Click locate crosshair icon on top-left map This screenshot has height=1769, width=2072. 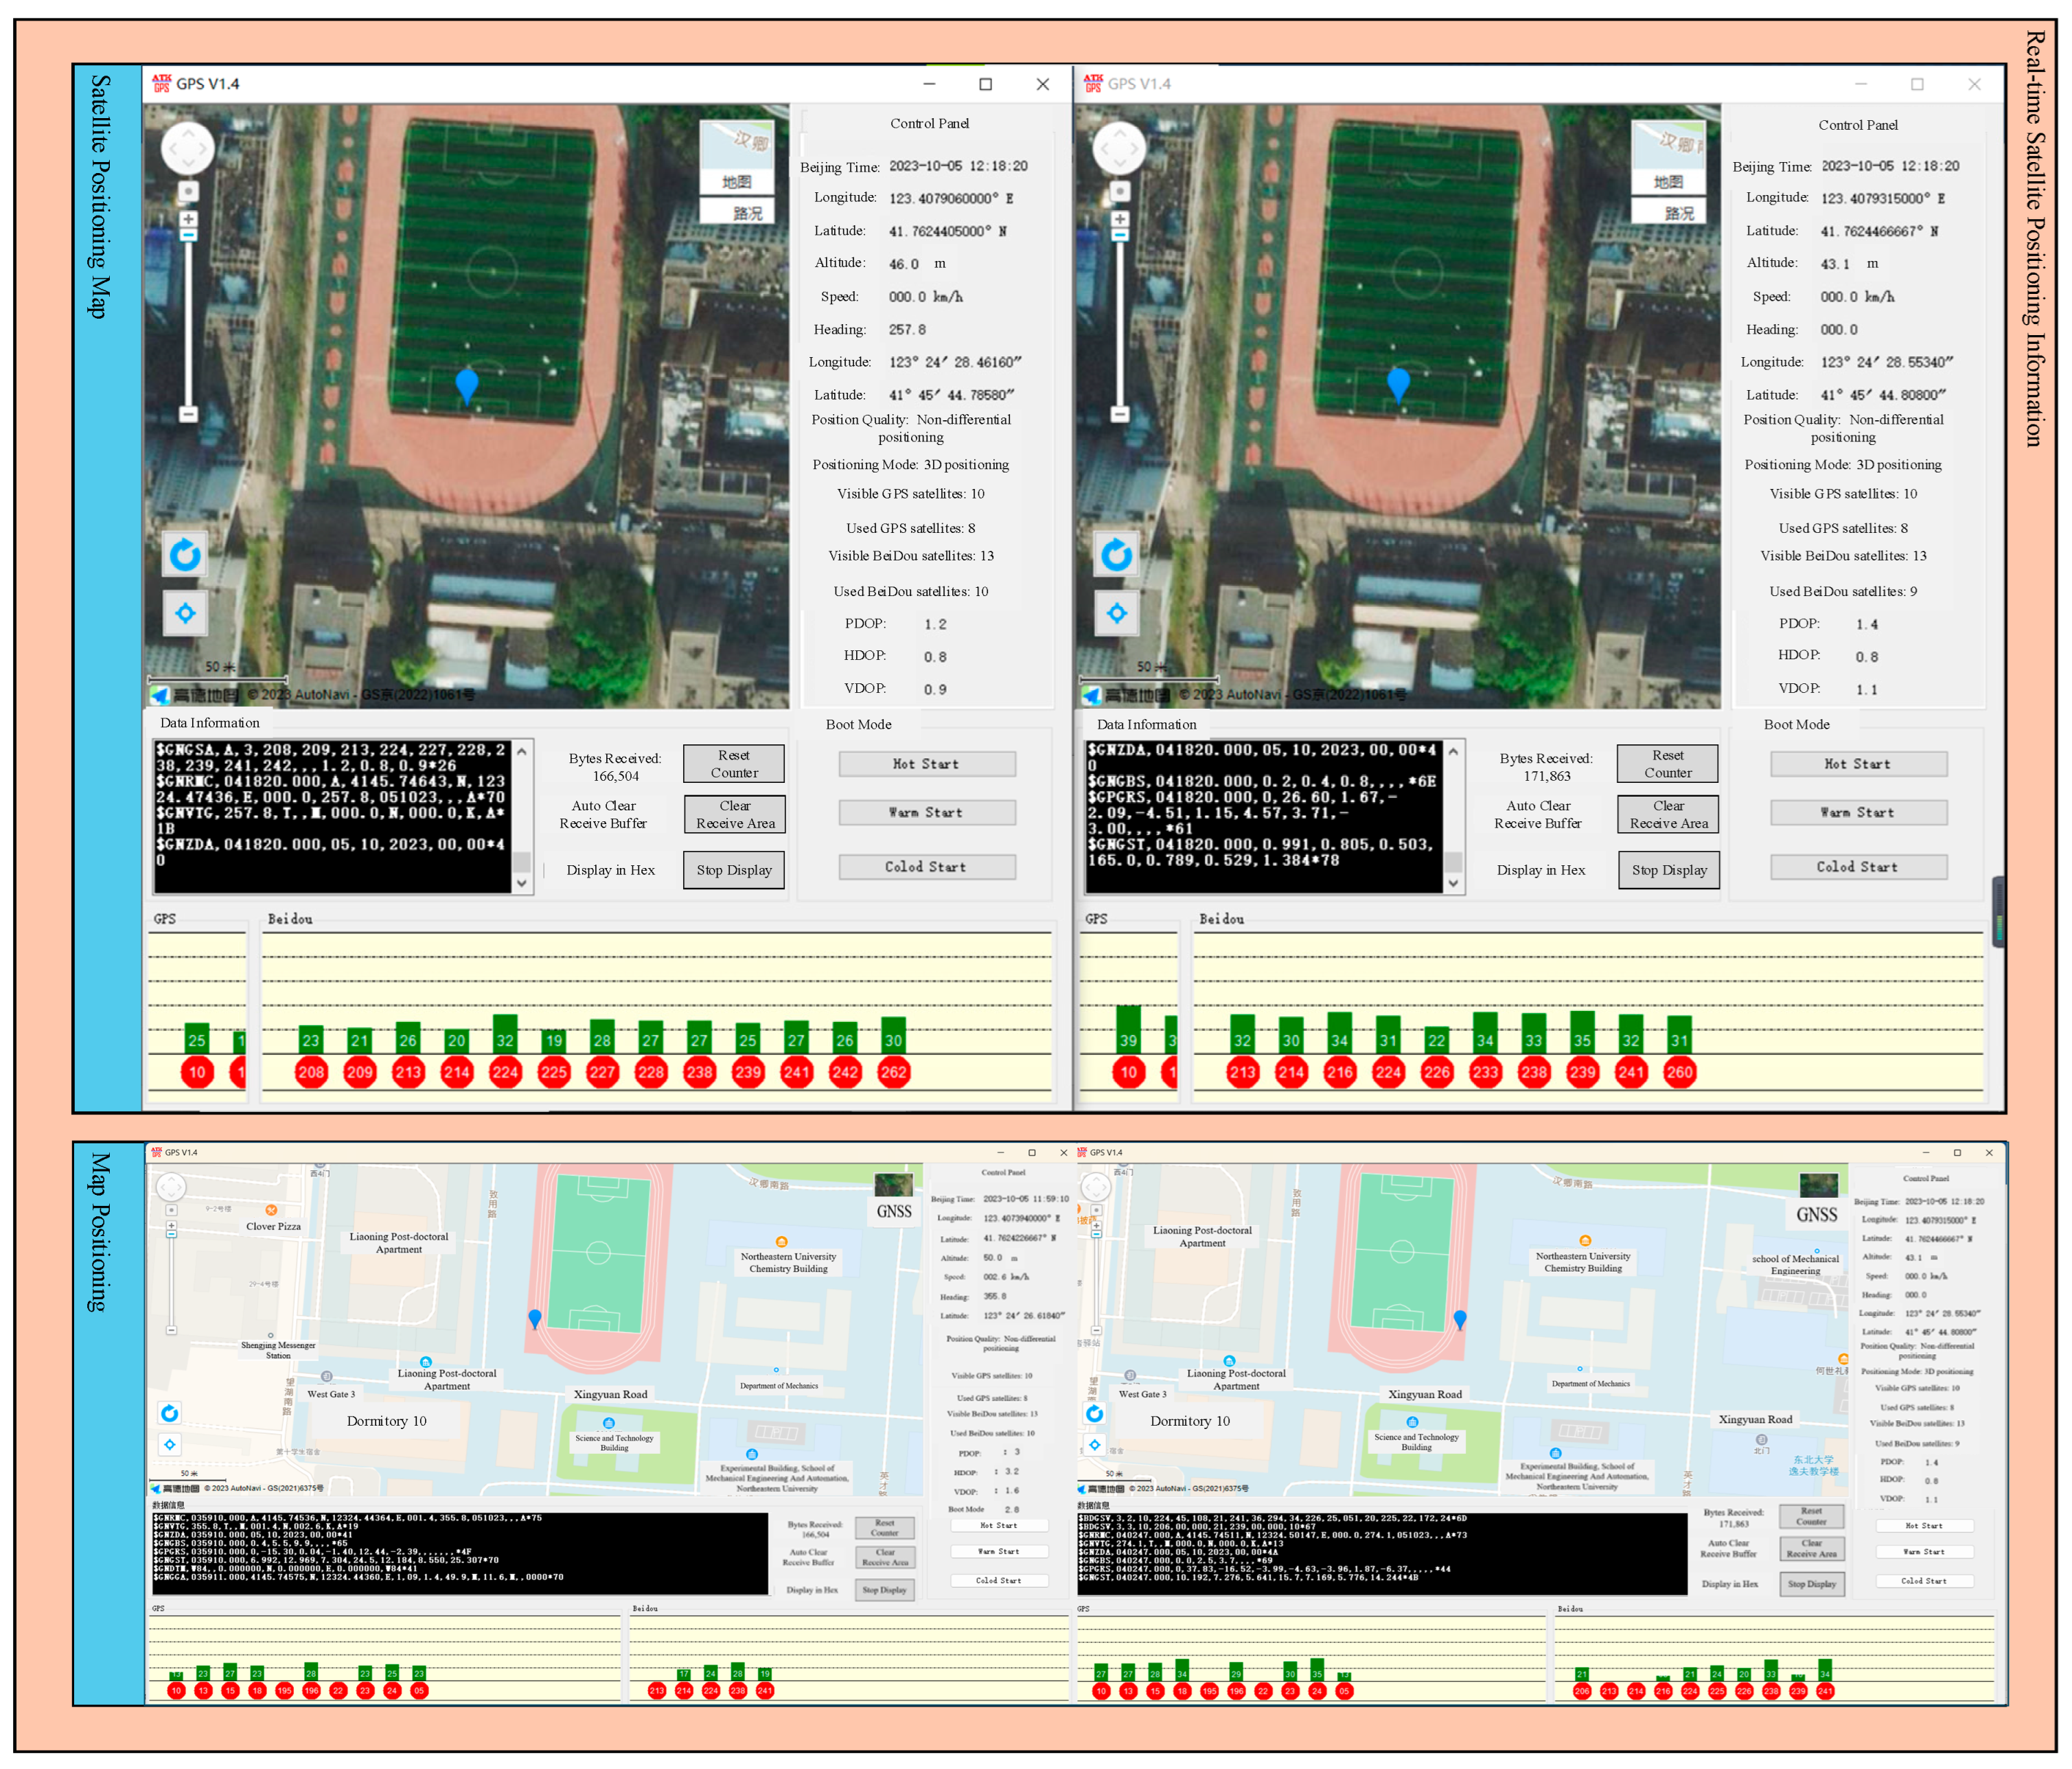pos(185,613)
